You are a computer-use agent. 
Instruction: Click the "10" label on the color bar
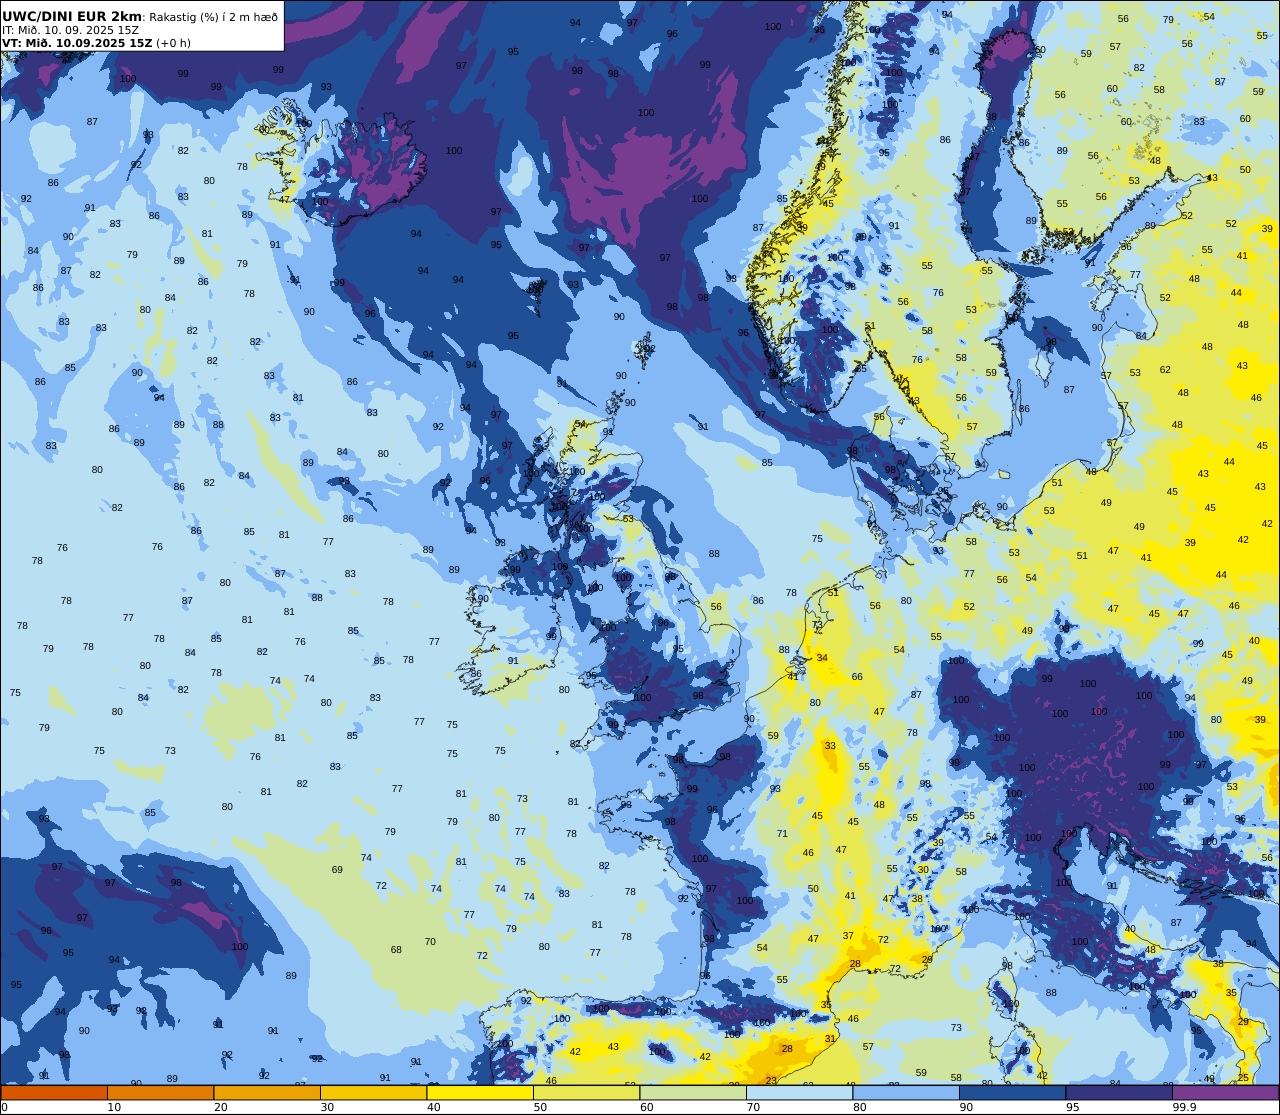[x=114, y=1107]
